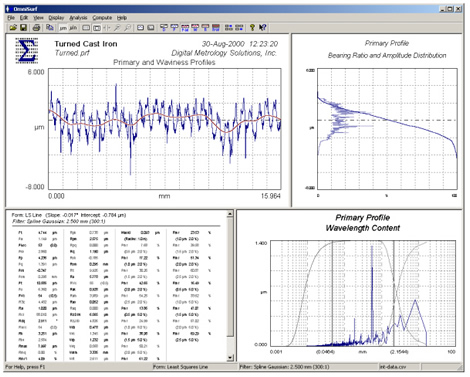Open the Help menu
Screen dimensions: 470x377
point(122,18)
